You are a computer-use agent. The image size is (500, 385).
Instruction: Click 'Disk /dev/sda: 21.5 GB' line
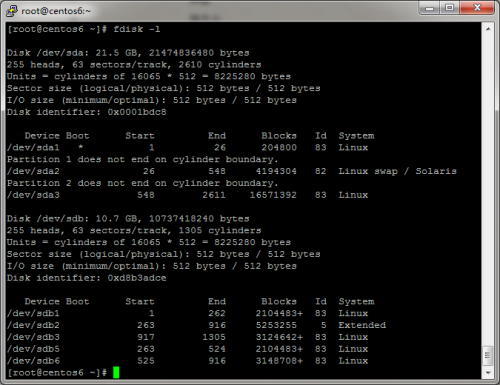128,53
